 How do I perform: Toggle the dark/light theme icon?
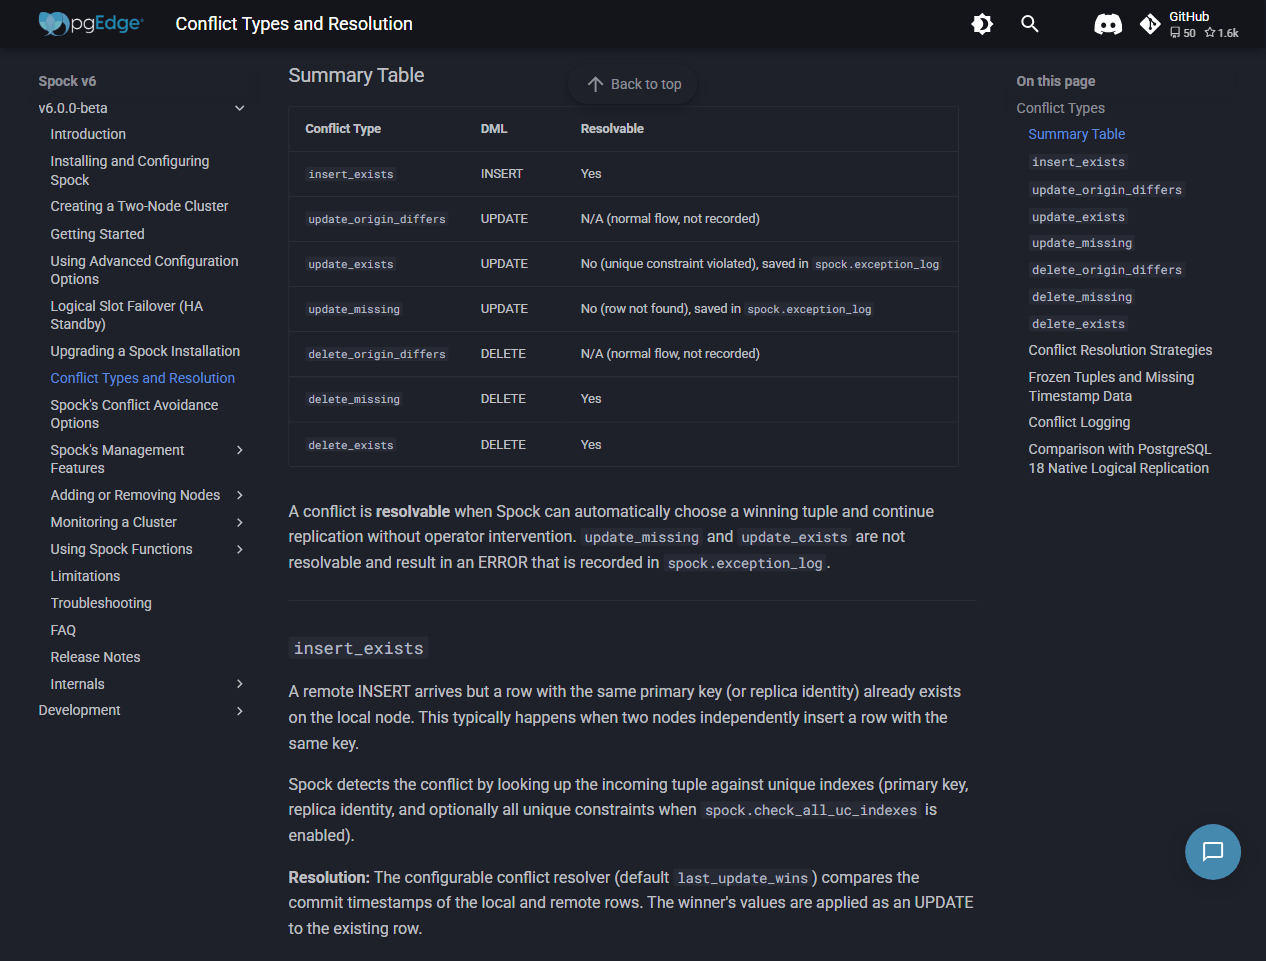click(982, 24)
